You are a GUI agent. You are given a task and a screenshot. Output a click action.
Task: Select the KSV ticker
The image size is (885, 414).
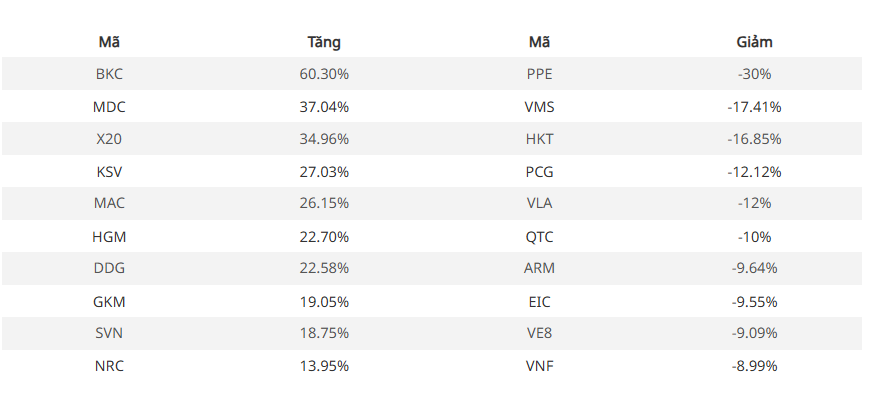pyautogui.click(x=109, y=171)
